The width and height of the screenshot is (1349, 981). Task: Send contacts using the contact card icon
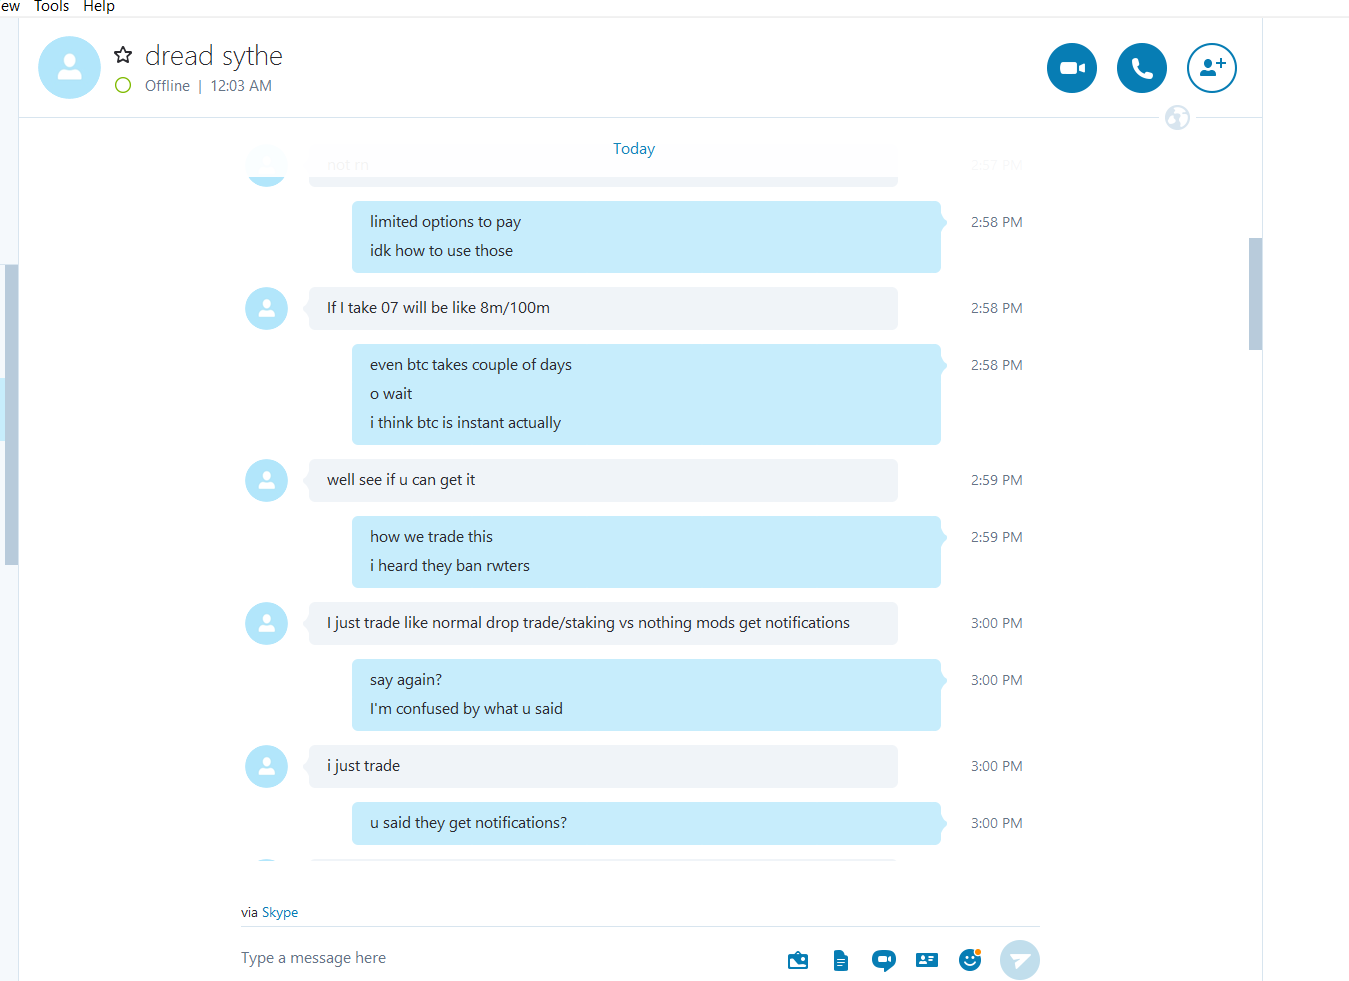(x=927, y=960)
